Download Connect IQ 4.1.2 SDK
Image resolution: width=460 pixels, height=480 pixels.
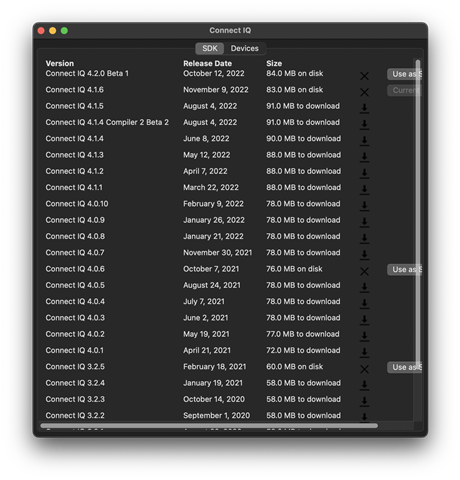pyautogui.click(x=364, y=173)
